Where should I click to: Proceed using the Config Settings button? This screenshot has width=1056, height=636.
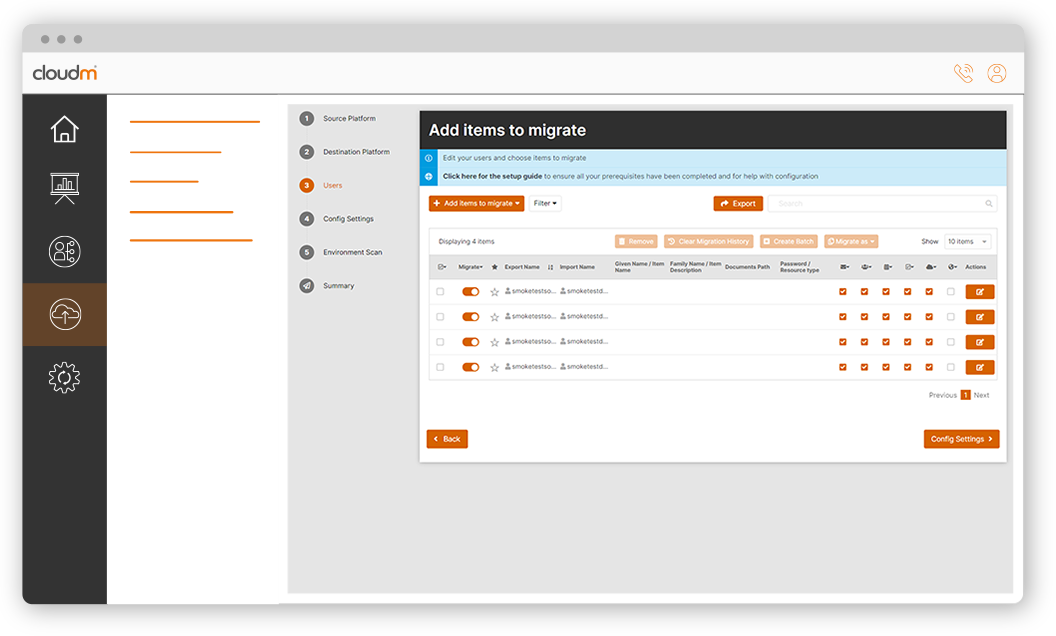click(961, 438)
